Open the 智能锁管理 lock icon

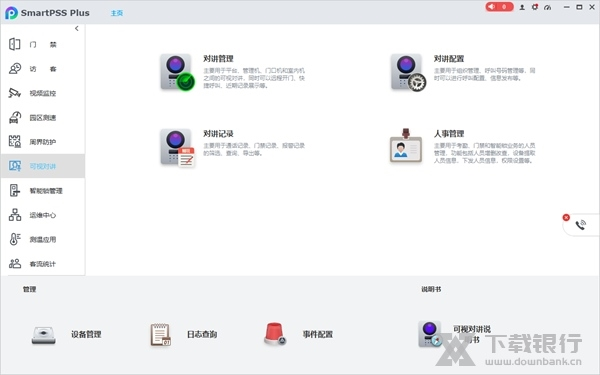pos(15,191)
